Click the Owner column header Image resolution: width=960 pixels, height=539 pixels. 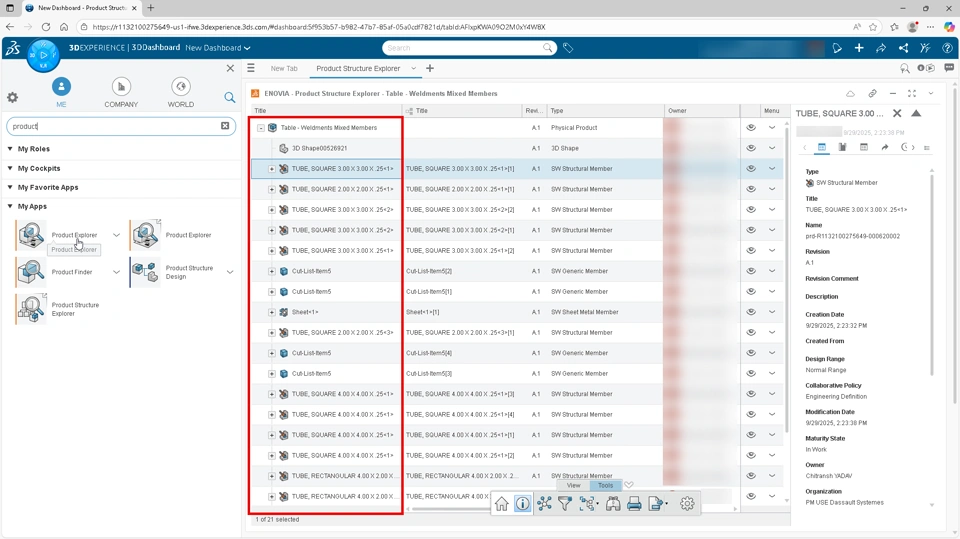pos(702,111)
